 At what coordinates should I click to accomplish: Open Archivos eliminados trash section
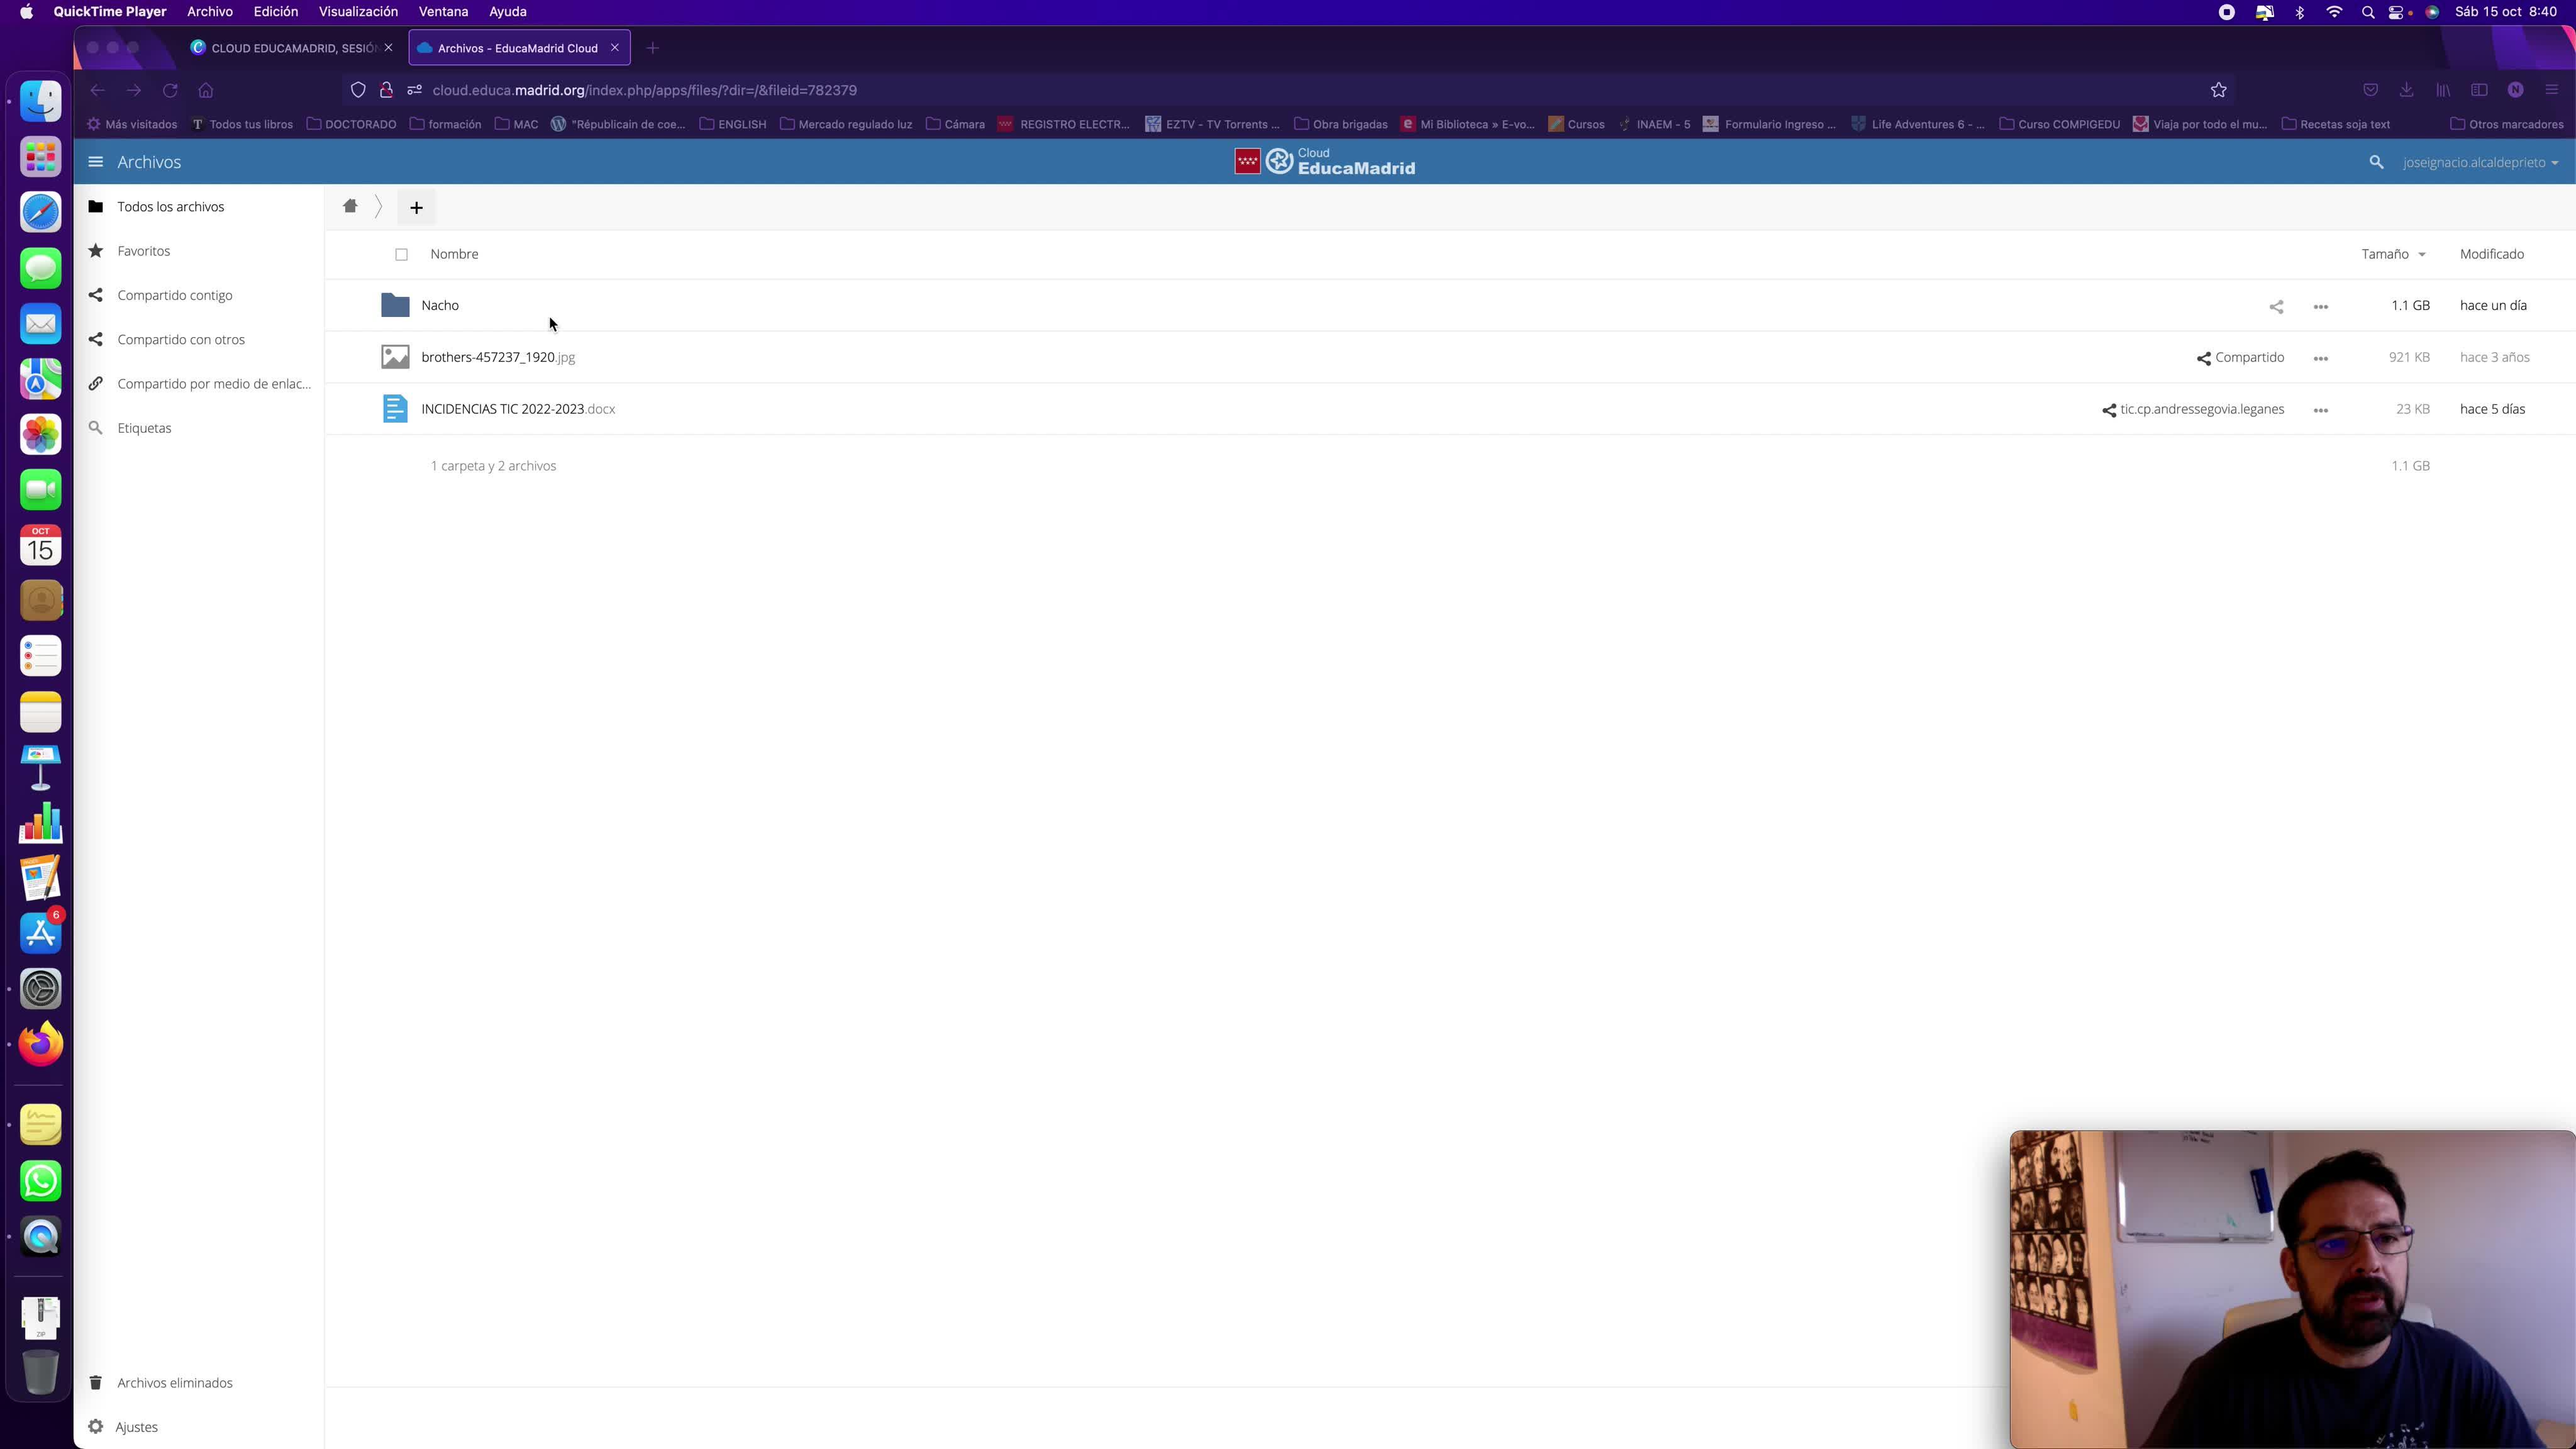[x=174, y=1382]
